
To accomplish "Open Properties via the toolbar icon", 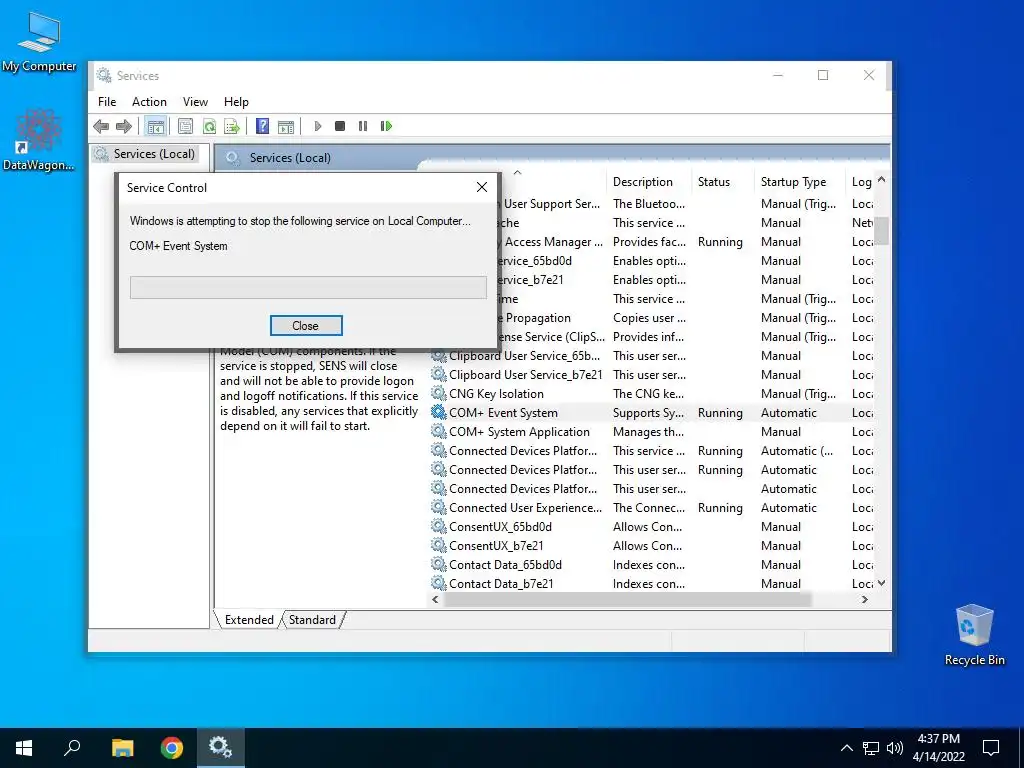I will [x=185, y=126].
